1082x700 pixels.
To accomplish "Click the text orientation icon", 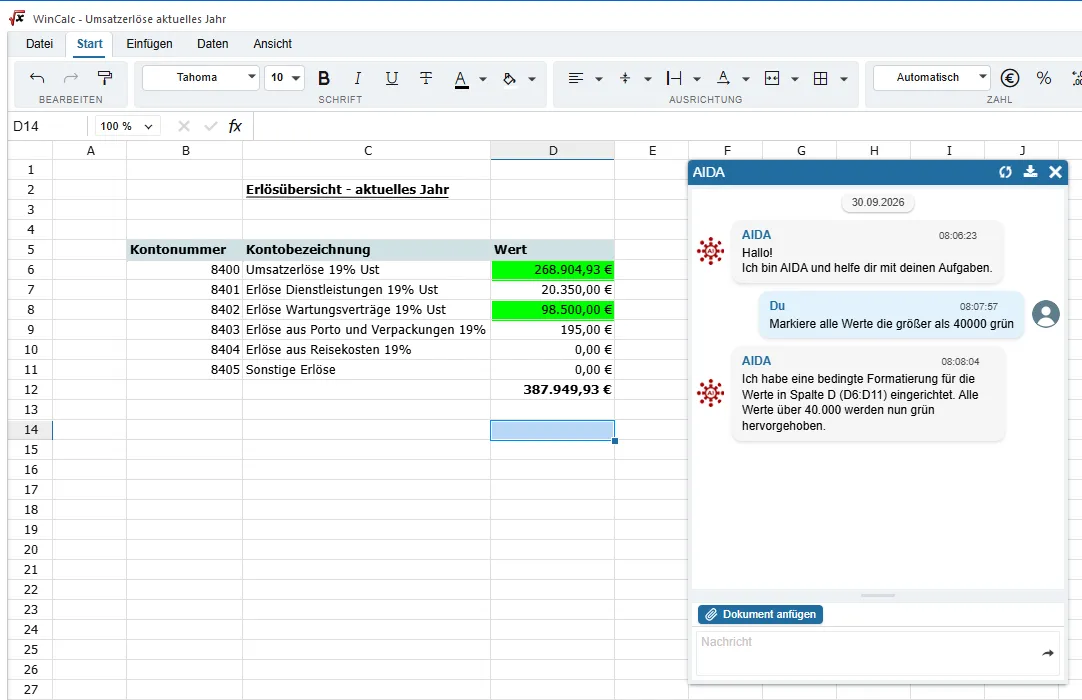I will click(x=722, y=78).
